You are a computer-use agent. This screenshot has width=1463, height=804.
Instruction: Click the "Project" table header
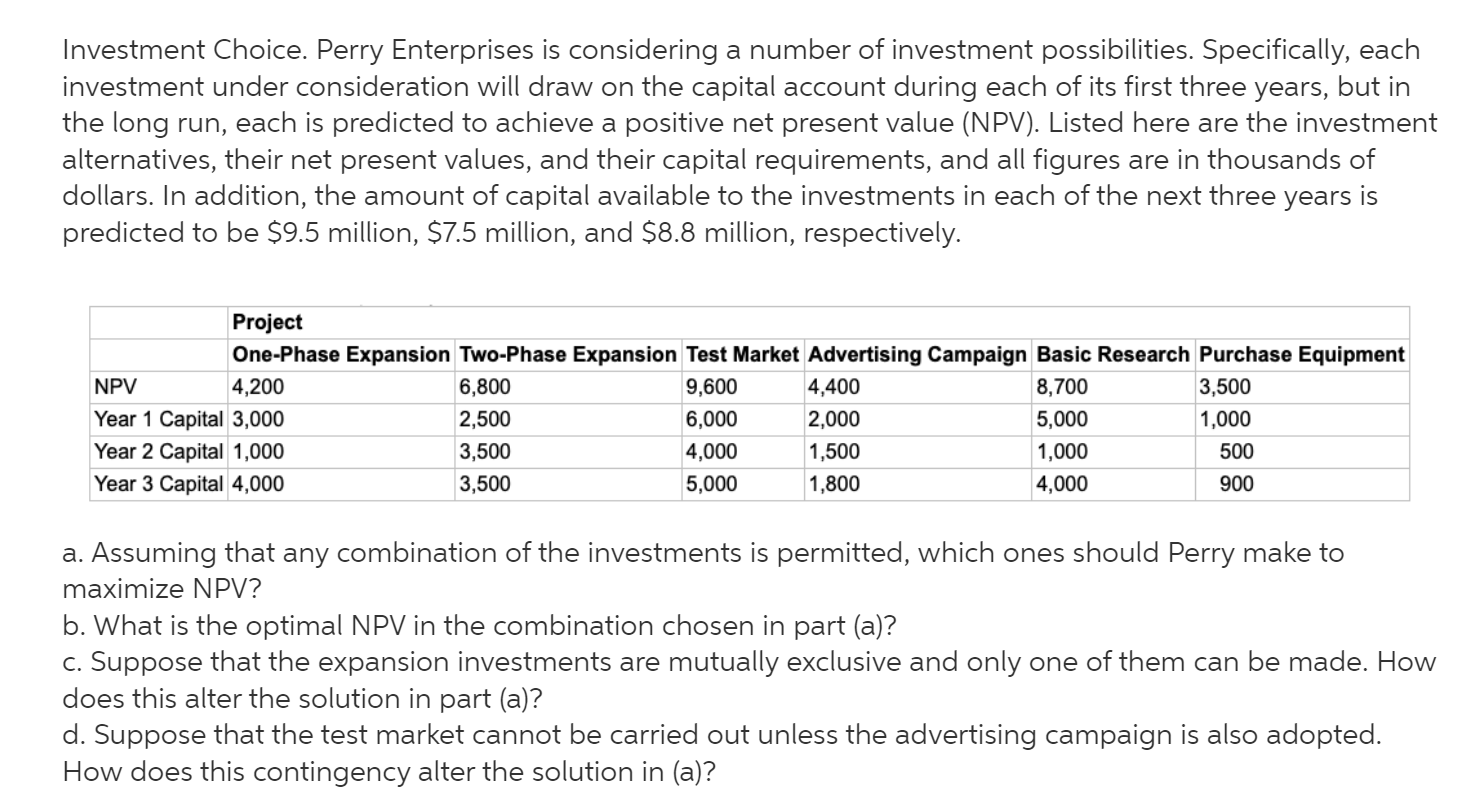point(267,322)
